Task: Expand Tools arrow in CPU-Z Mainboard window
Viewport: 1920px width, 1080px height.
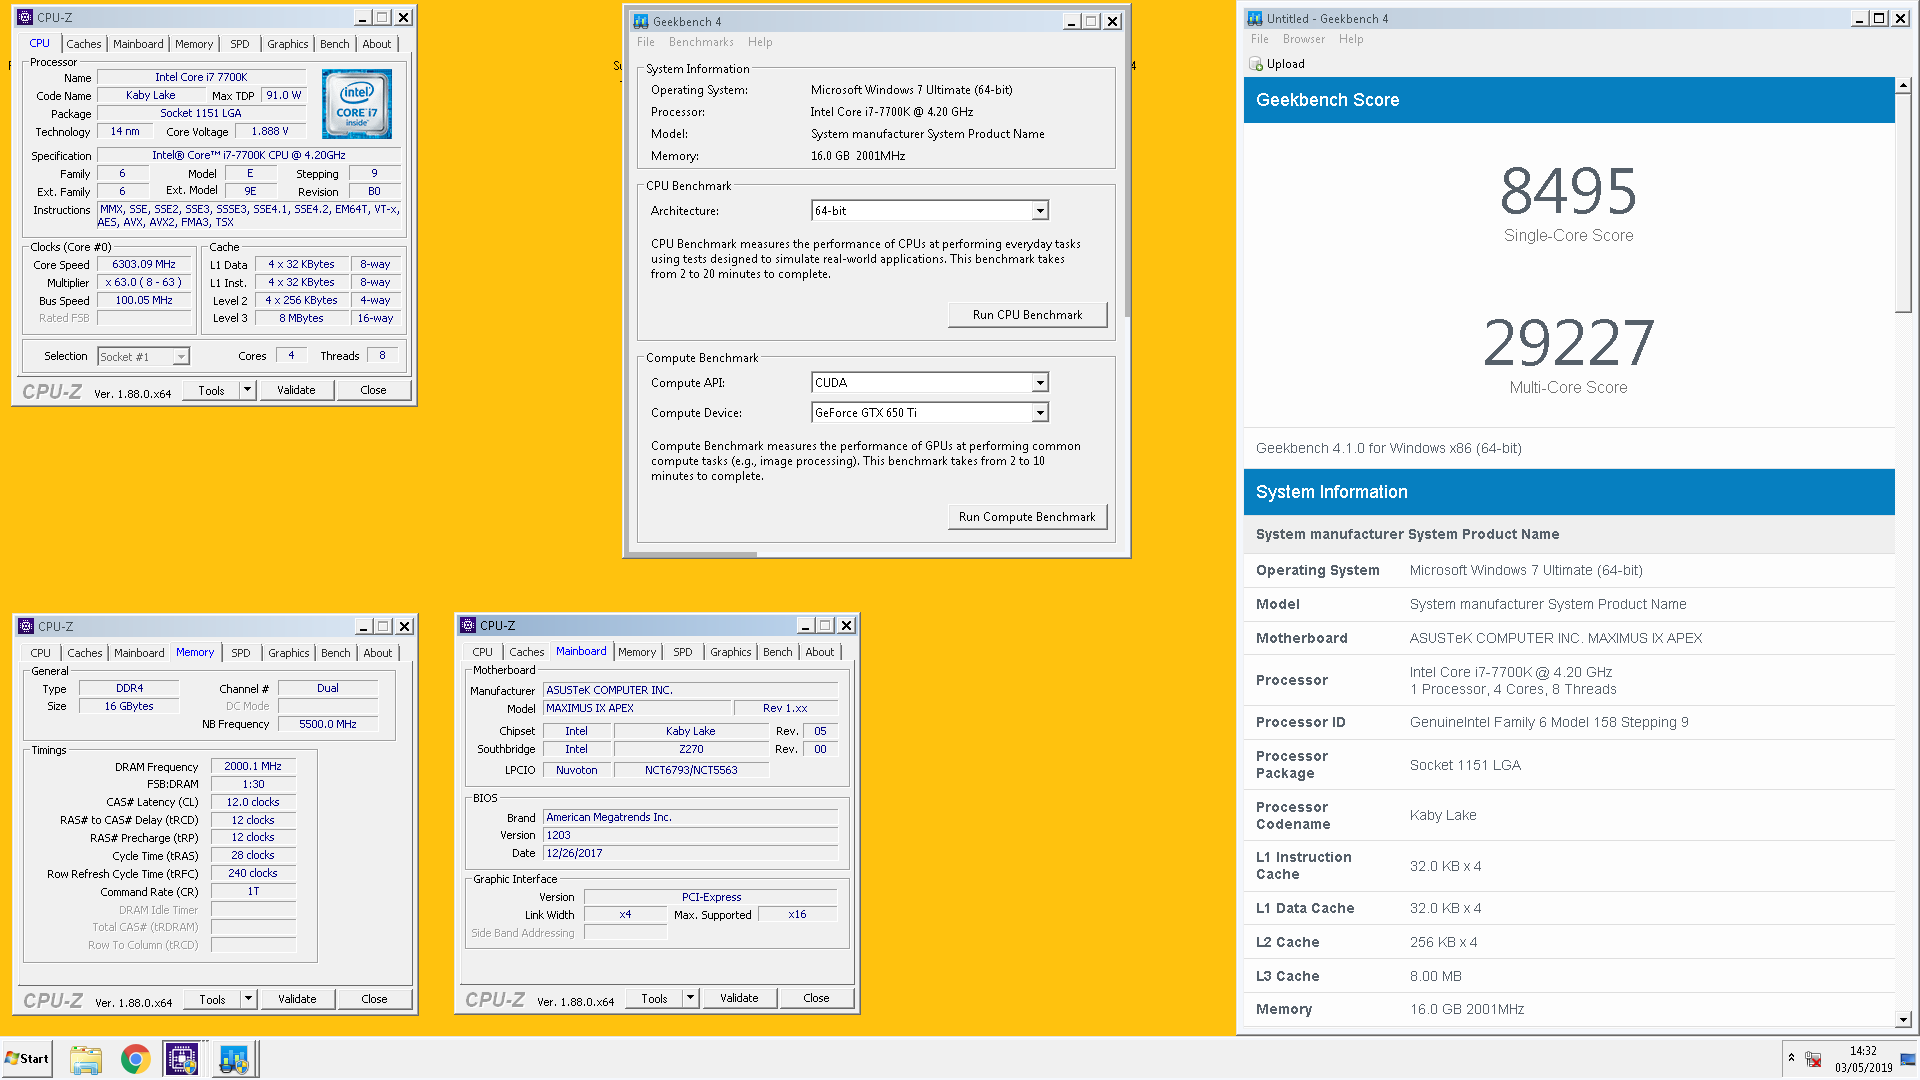Action: pos(691,998)
